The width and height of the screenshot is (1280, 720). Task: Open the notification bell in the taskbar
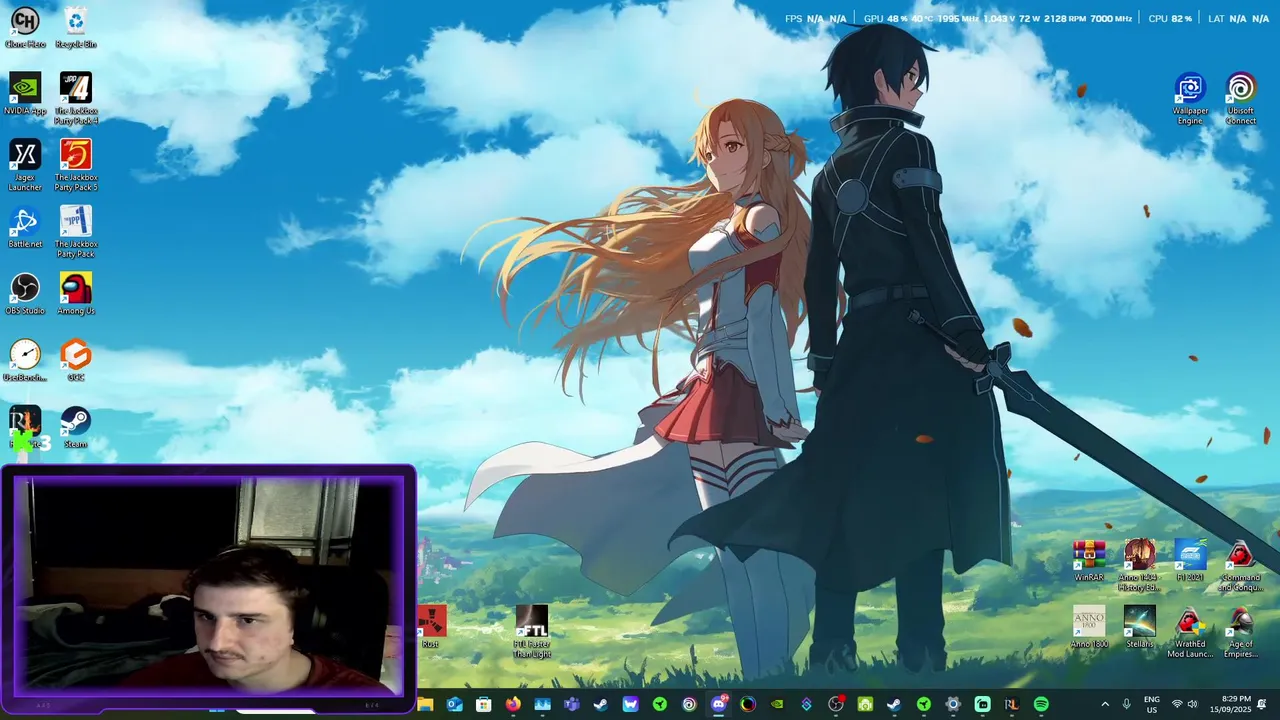(1262, 704)
